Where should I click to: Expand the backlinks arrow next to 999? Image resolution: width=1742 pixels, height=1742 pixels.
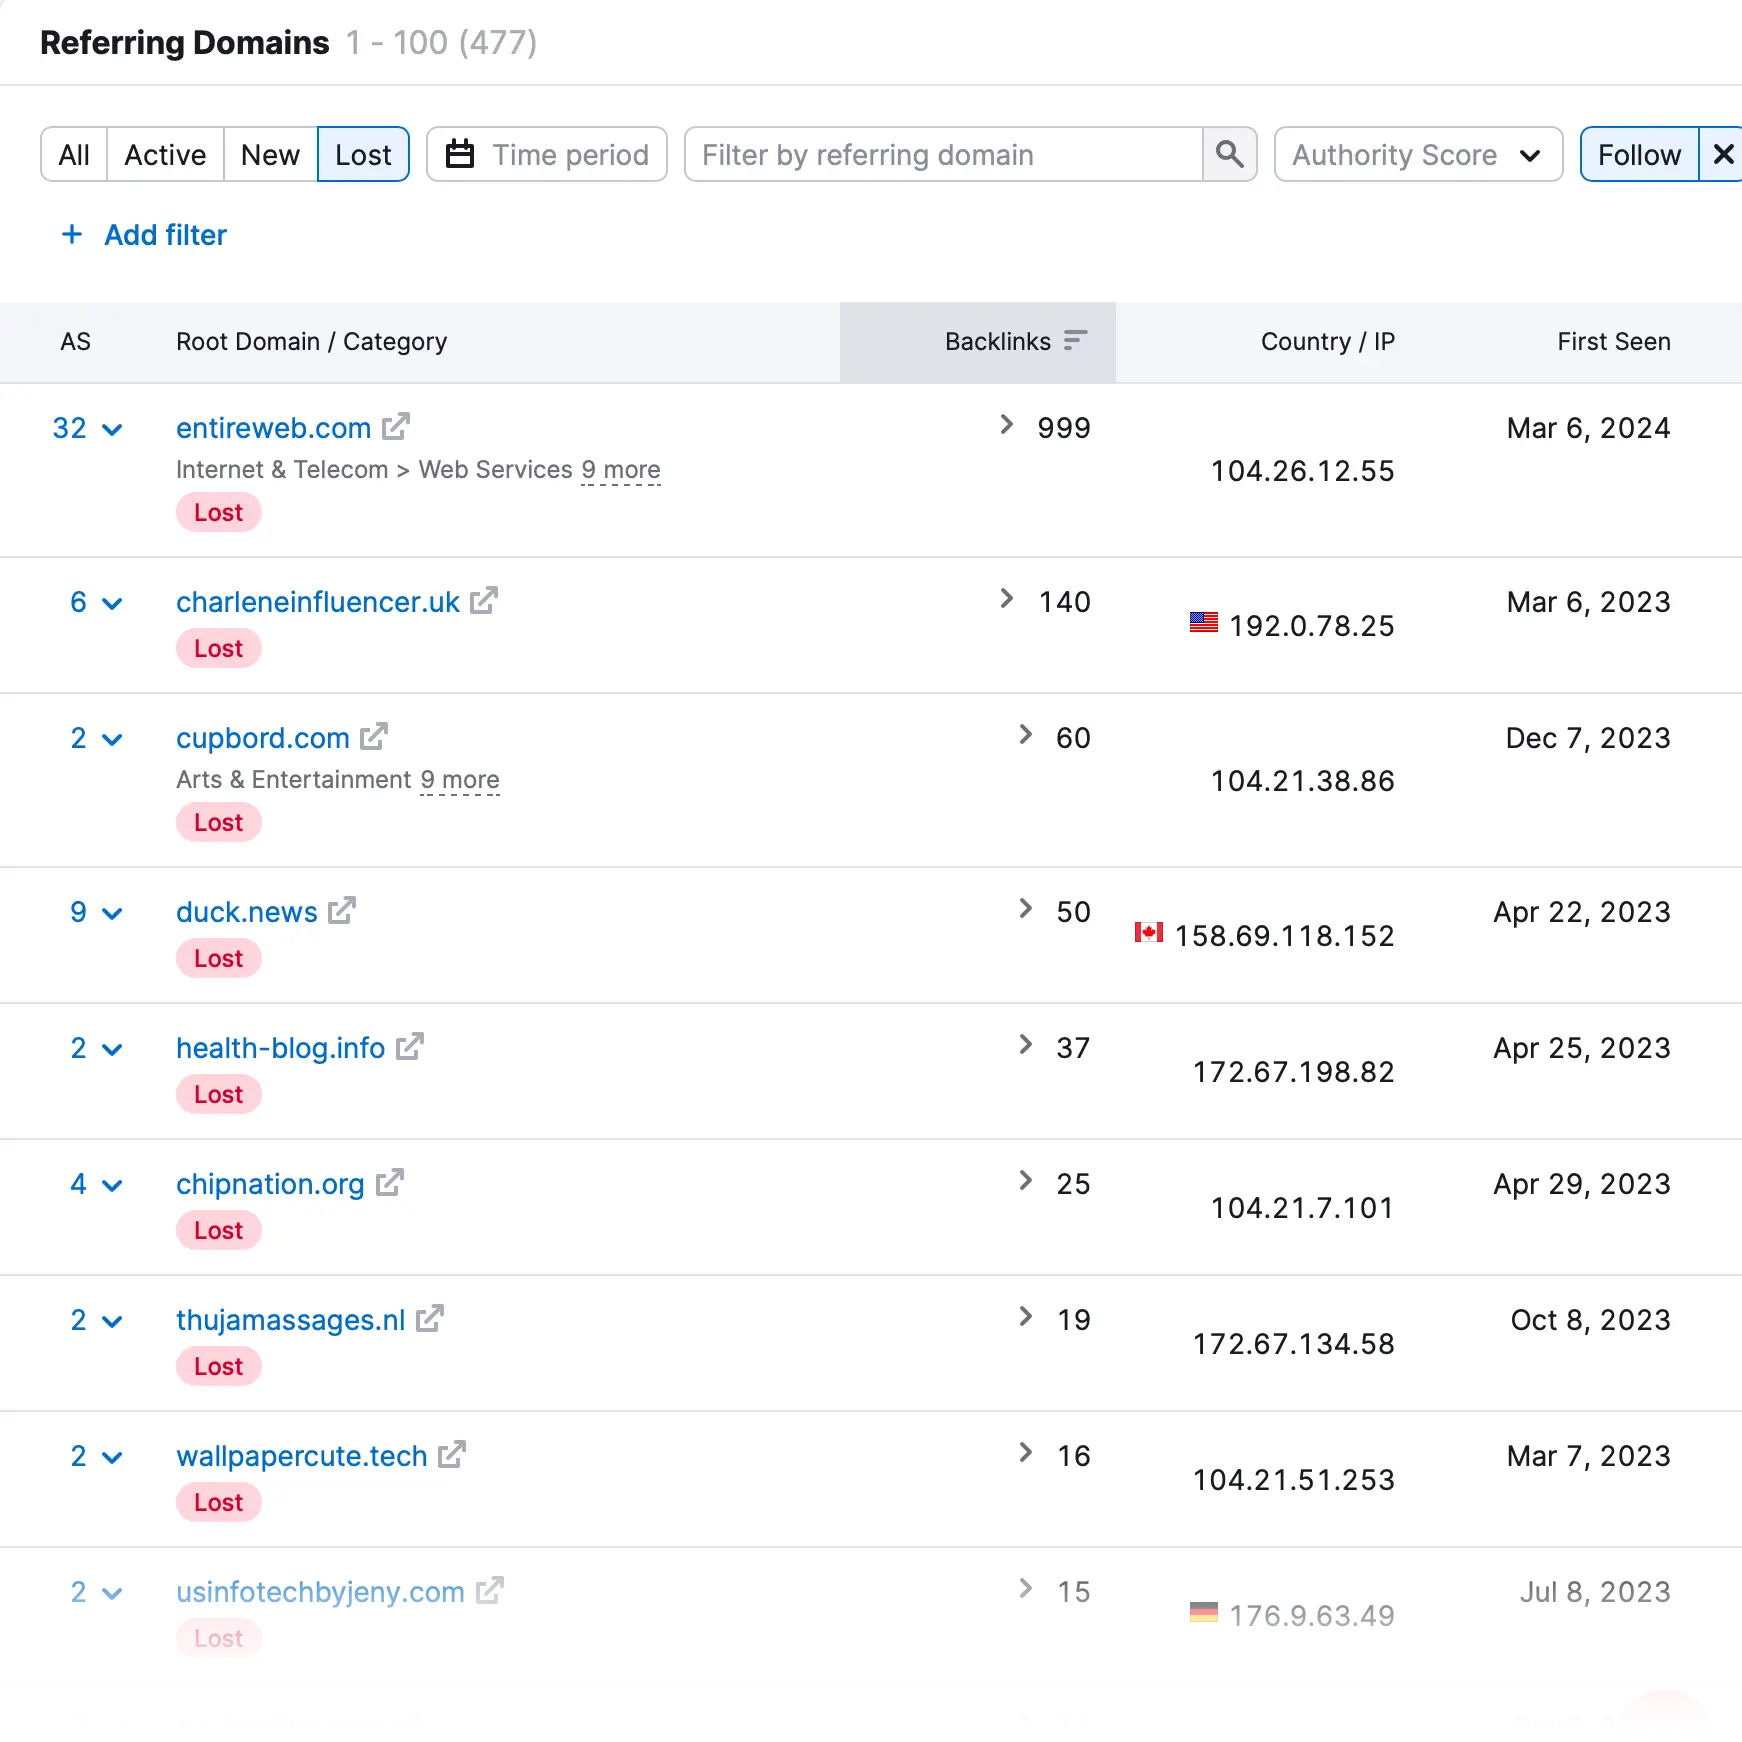[1006, 424]
